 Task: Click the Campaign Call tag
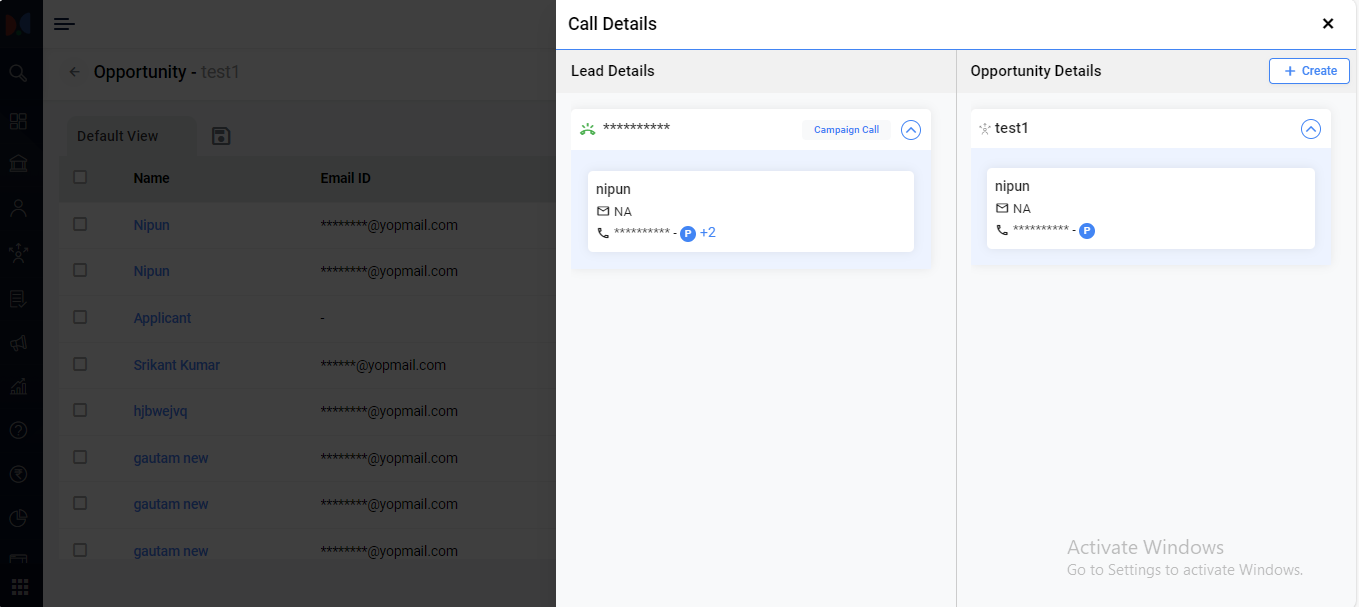[x=846, y=130]
